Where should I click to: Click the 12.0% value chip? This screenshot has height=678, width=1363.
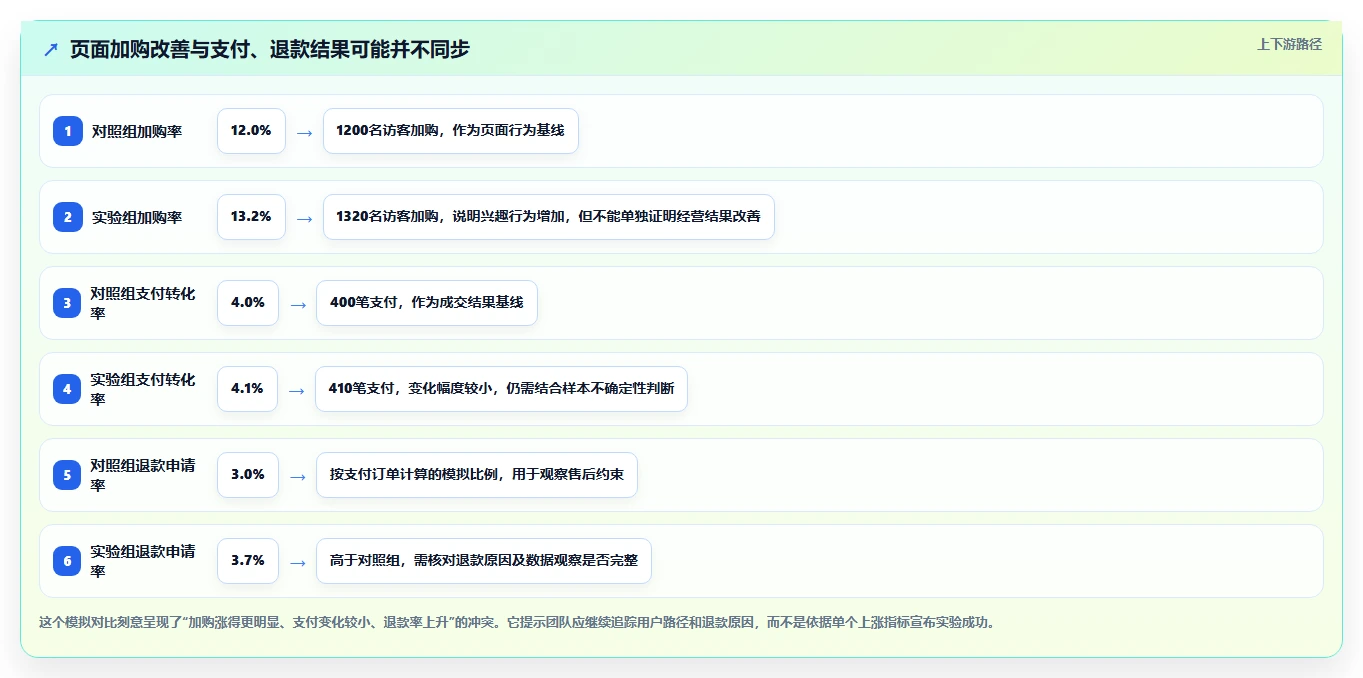tap(251, 131)
